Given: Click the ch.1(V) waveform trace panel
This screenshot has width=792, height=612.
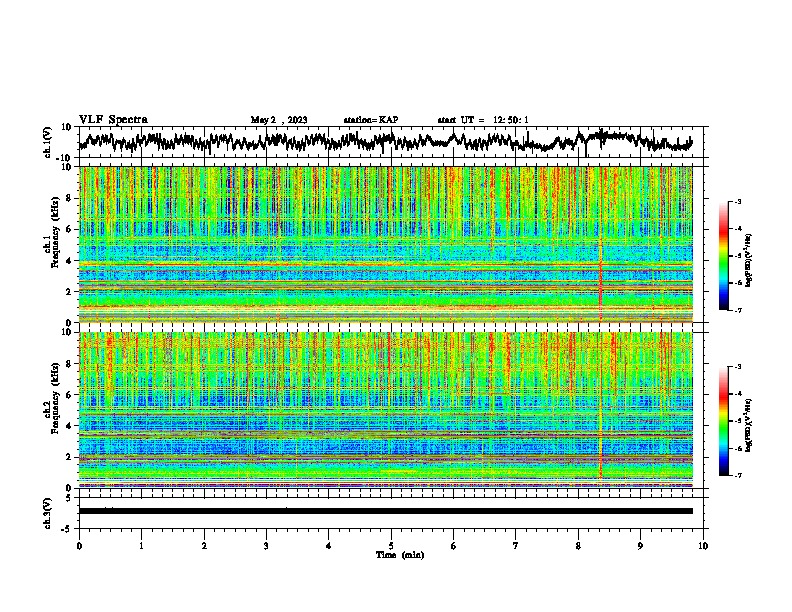Looking at the screenshot, I should pyautogui.click(x=393, y=142).
